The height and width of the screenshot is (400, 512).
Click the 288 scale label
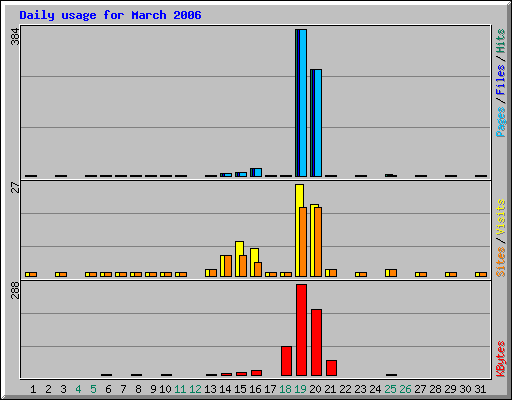point(15,291)
